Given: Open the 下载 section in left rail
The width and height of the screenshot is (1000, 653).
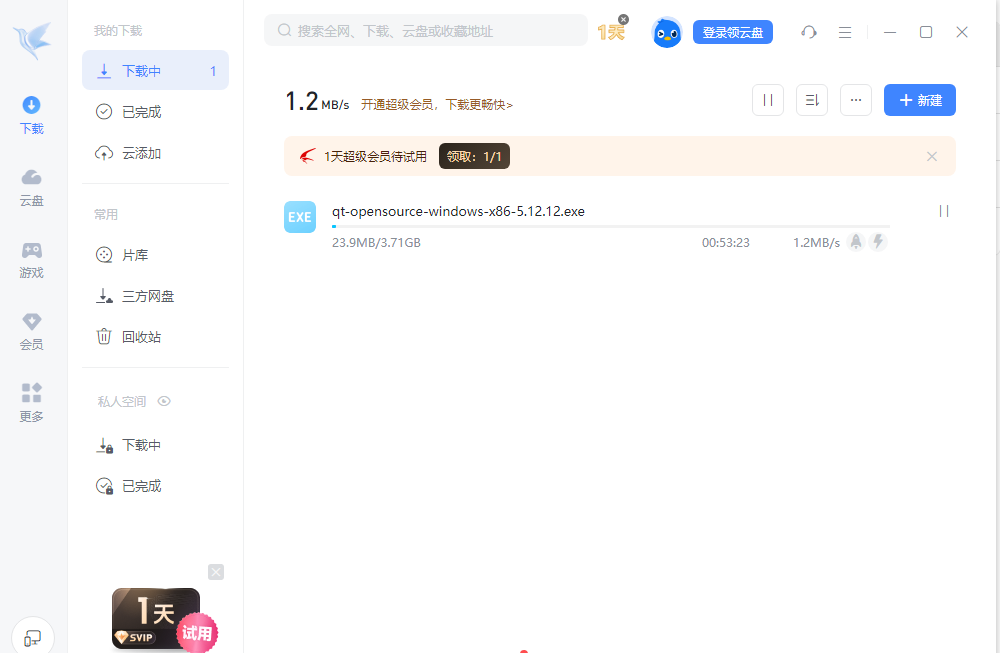Looking at the screenshot, I should [x=31, y=115].
